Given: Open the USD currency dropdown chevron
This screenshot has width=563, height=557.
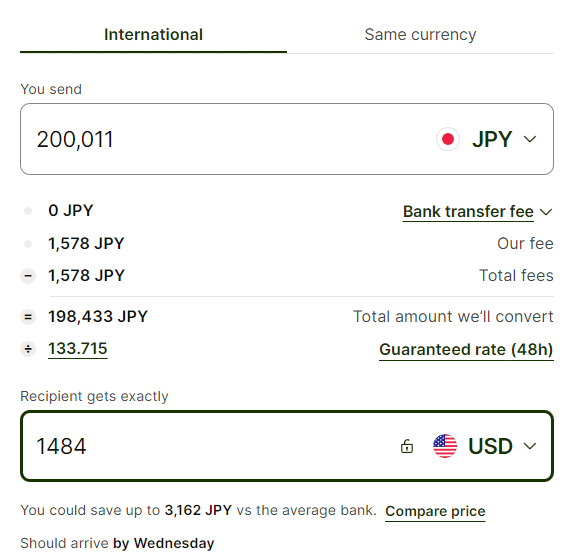Looking at the screenshot, I should pyautogui.click(x=530, y=446).
